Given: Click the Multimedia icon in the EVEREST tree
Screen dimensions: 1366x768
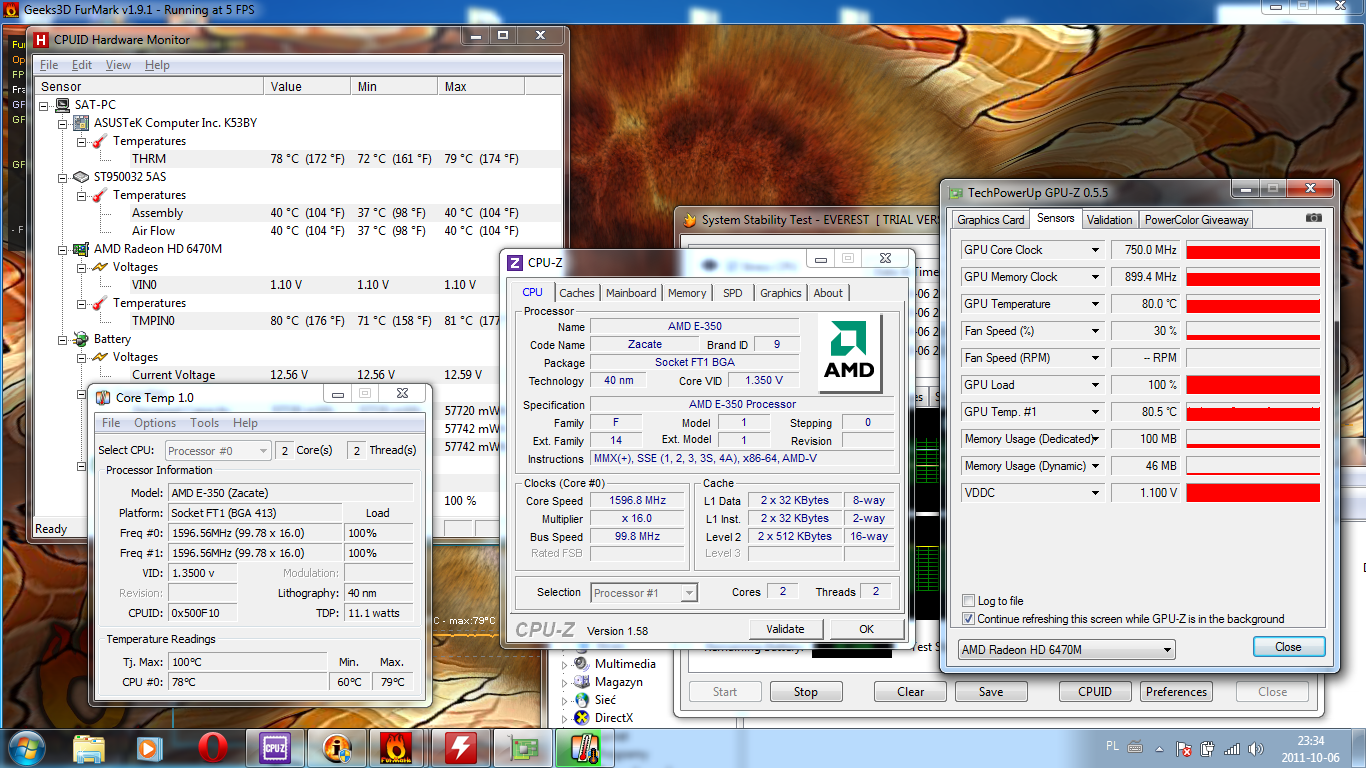Looking at the screenshot, I should 581,664.
